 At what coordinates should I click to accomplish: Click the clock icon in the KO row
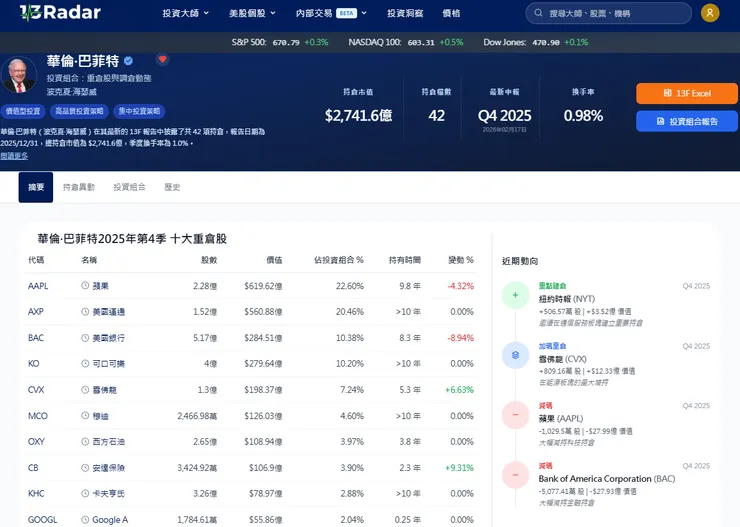(85, 363)
